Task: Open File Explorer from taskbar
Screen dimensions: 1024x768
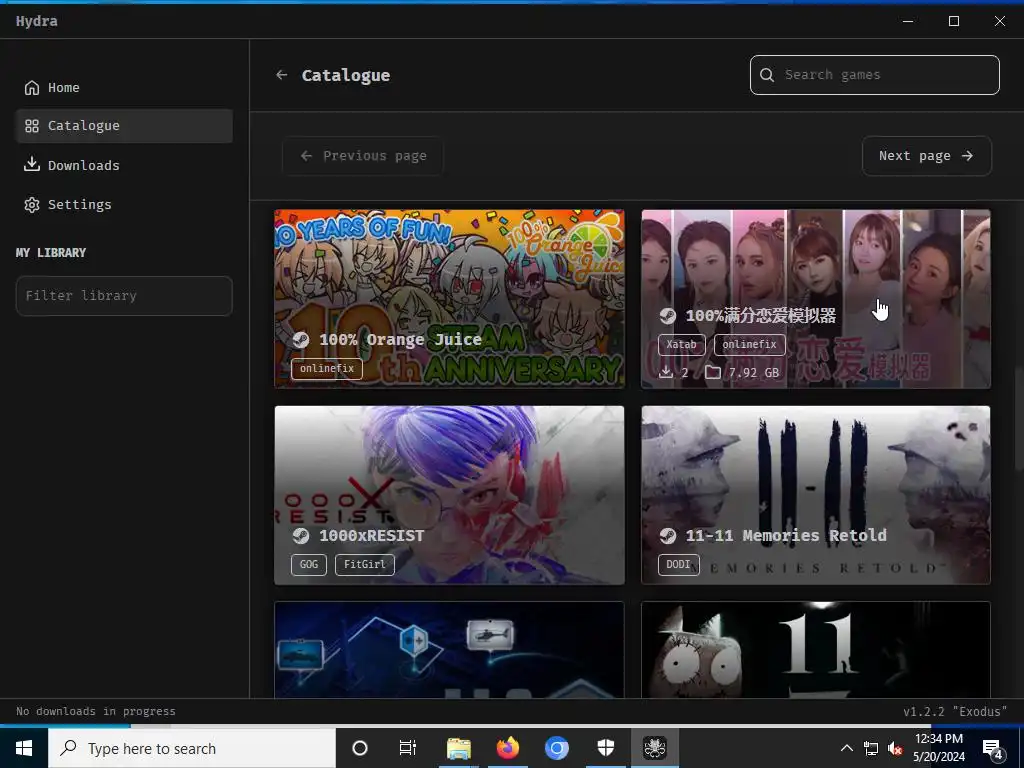Action: click(458, 748)
